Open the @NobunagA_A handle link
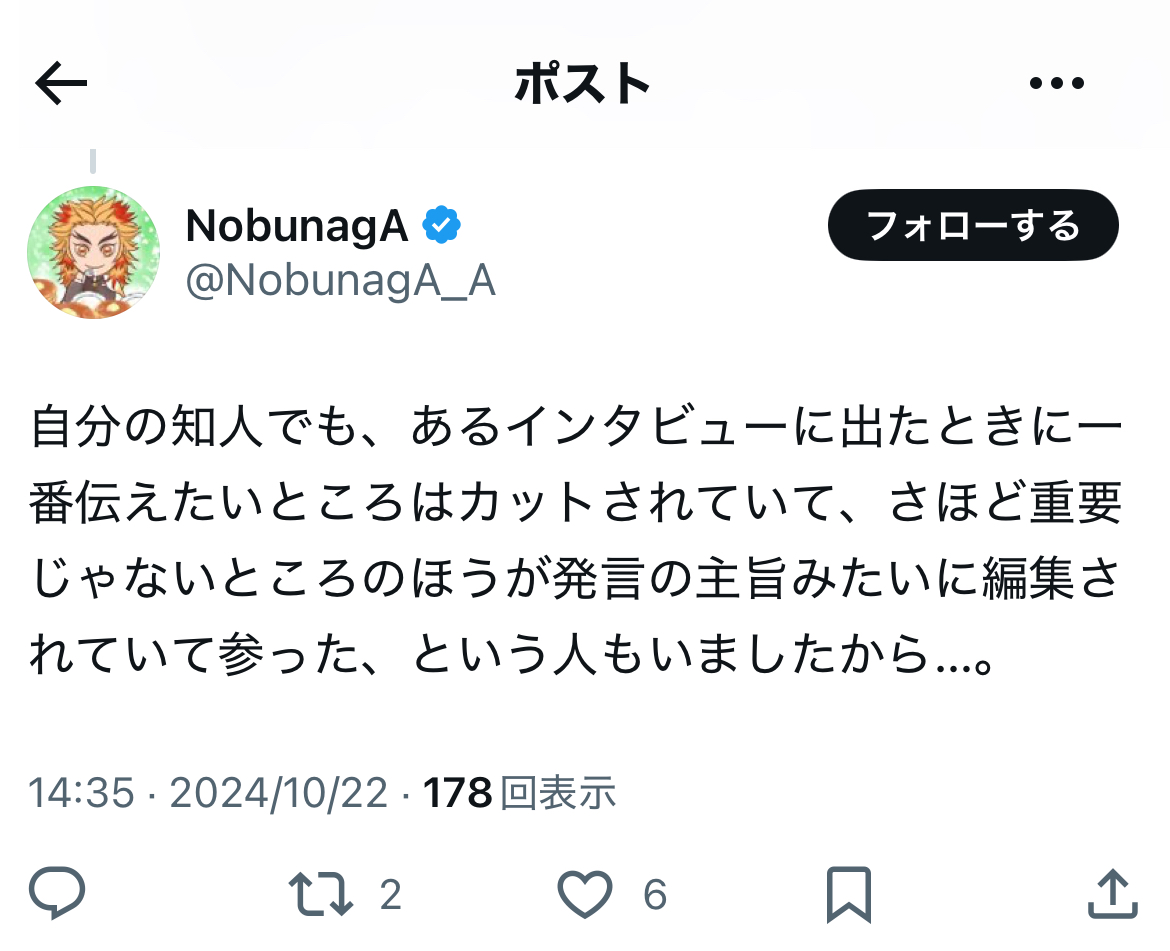1170x951 pixels. [x=340, y=282]
